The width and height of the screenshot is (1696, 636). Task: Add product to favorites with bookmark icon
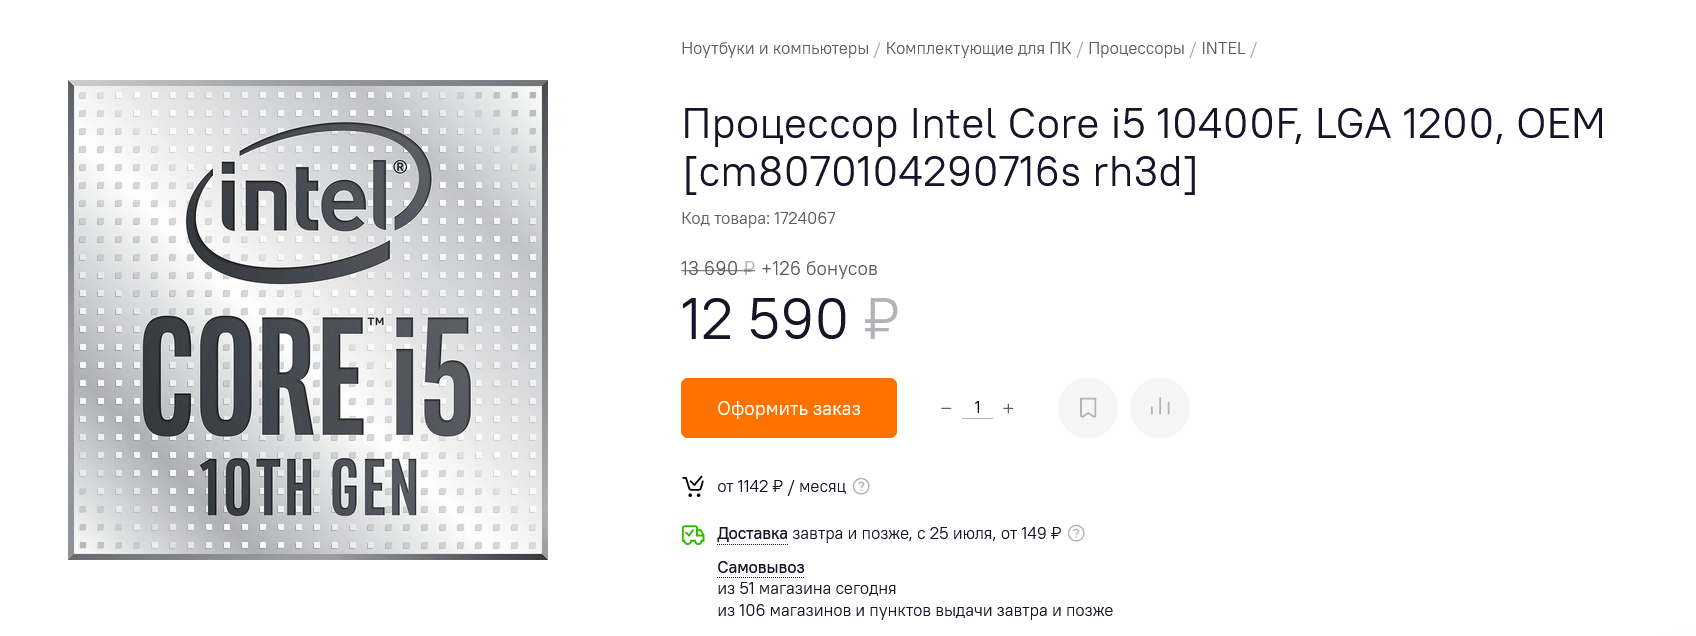1088,408
